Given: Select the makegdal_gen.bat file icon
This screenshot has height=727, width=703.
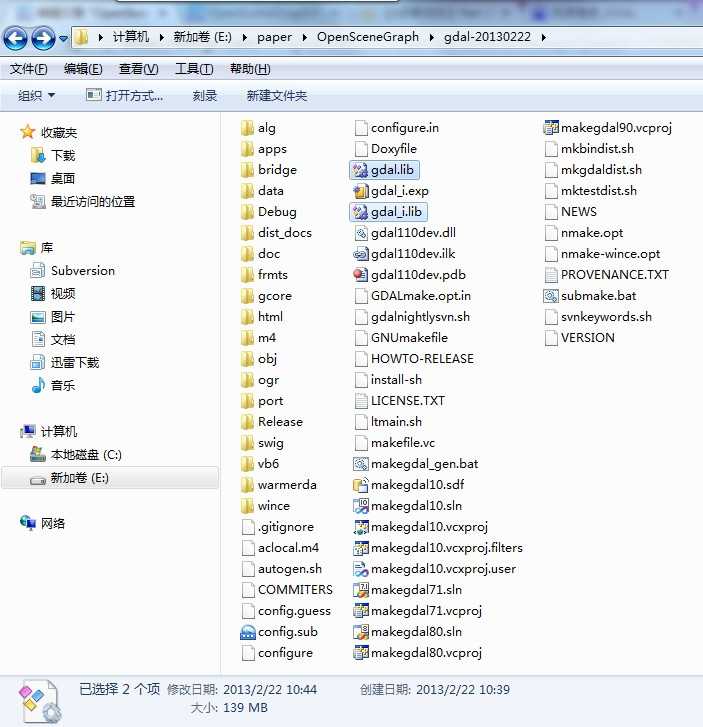Looking at the screenshot, I should (x=361, y=464).
